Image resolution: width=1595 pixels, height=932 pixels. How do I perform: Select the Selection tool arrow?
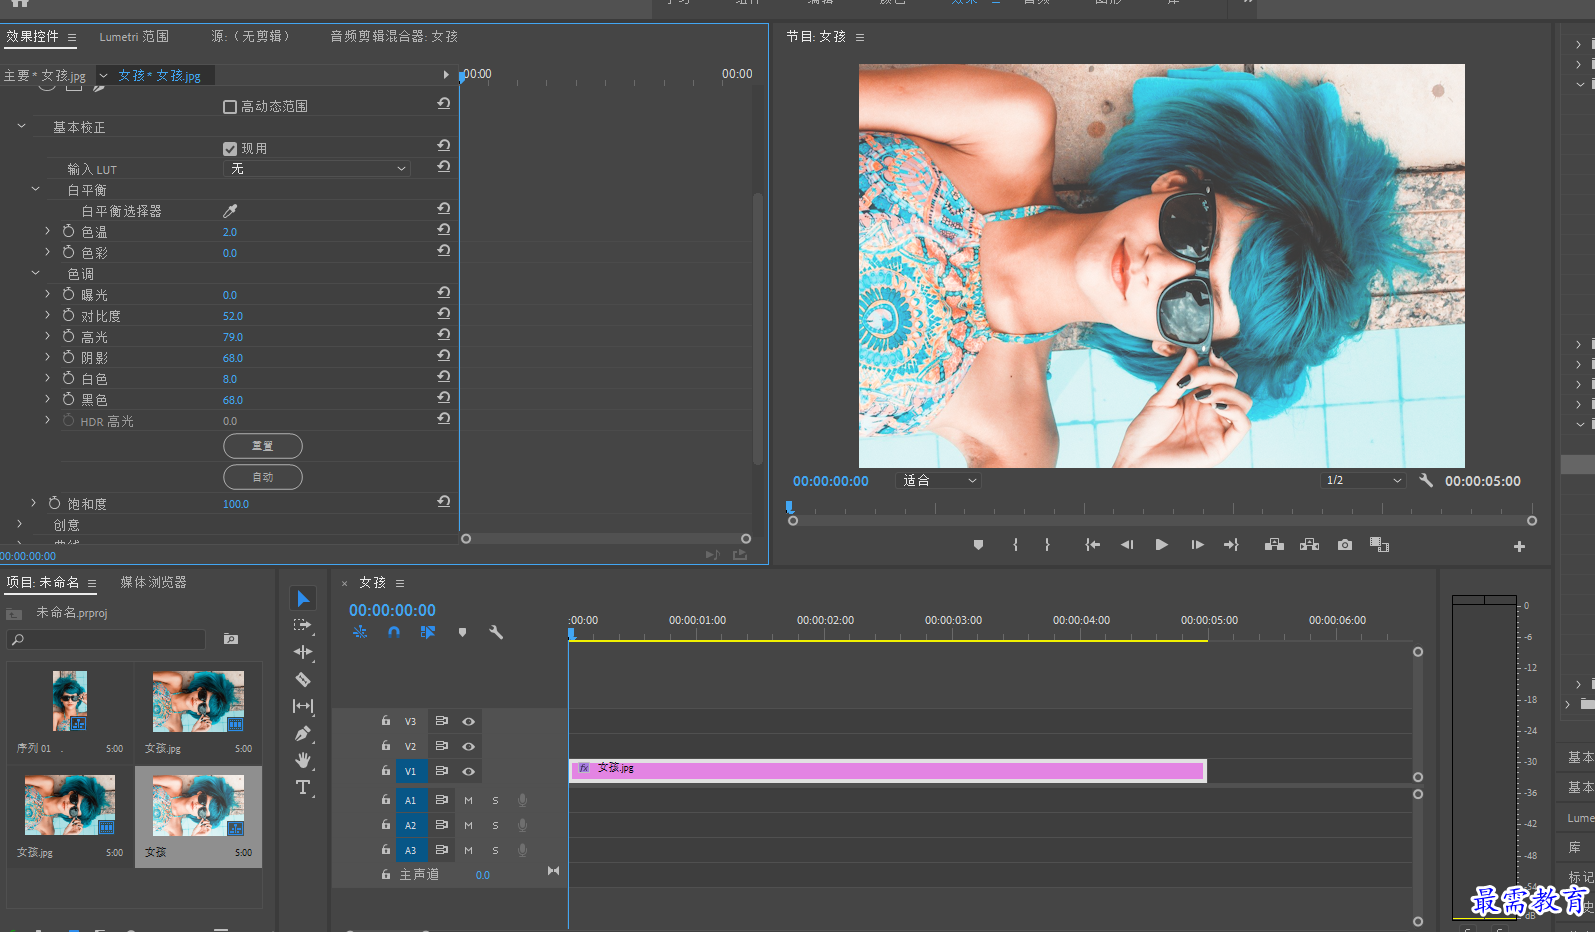(x=303, y=598)
